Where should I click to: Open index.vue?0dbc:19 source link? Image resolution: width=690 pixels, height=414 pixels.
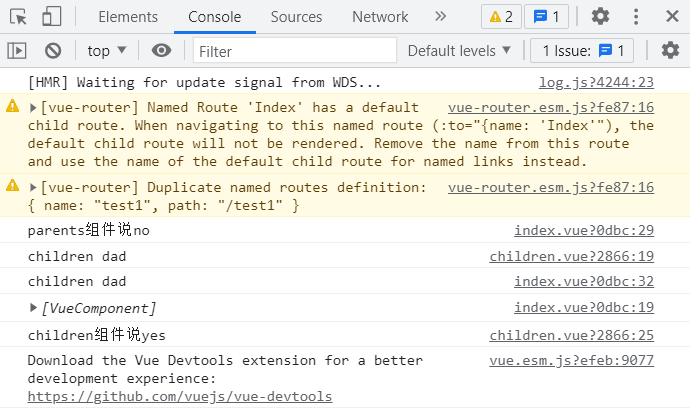coord(584,307)
